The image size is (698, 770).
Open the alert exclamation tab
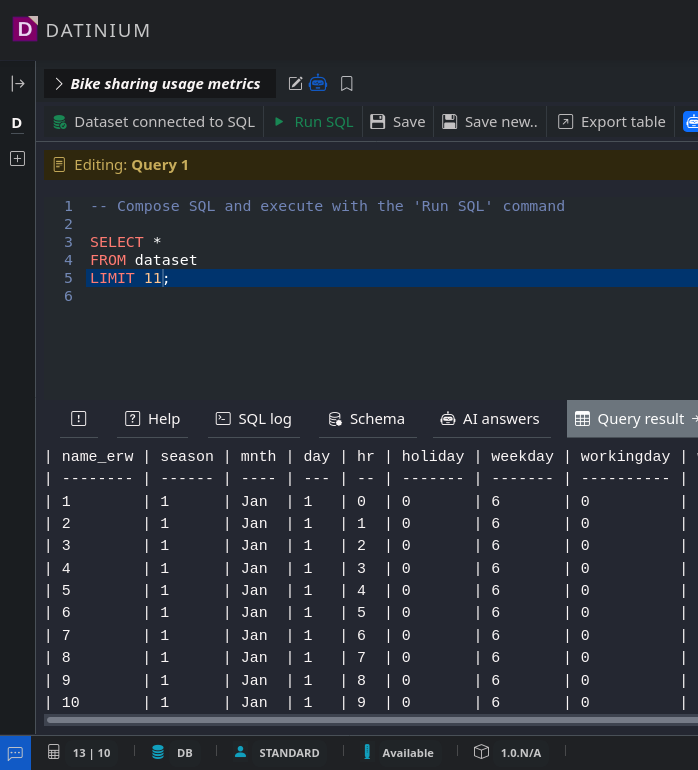[79, 419]
